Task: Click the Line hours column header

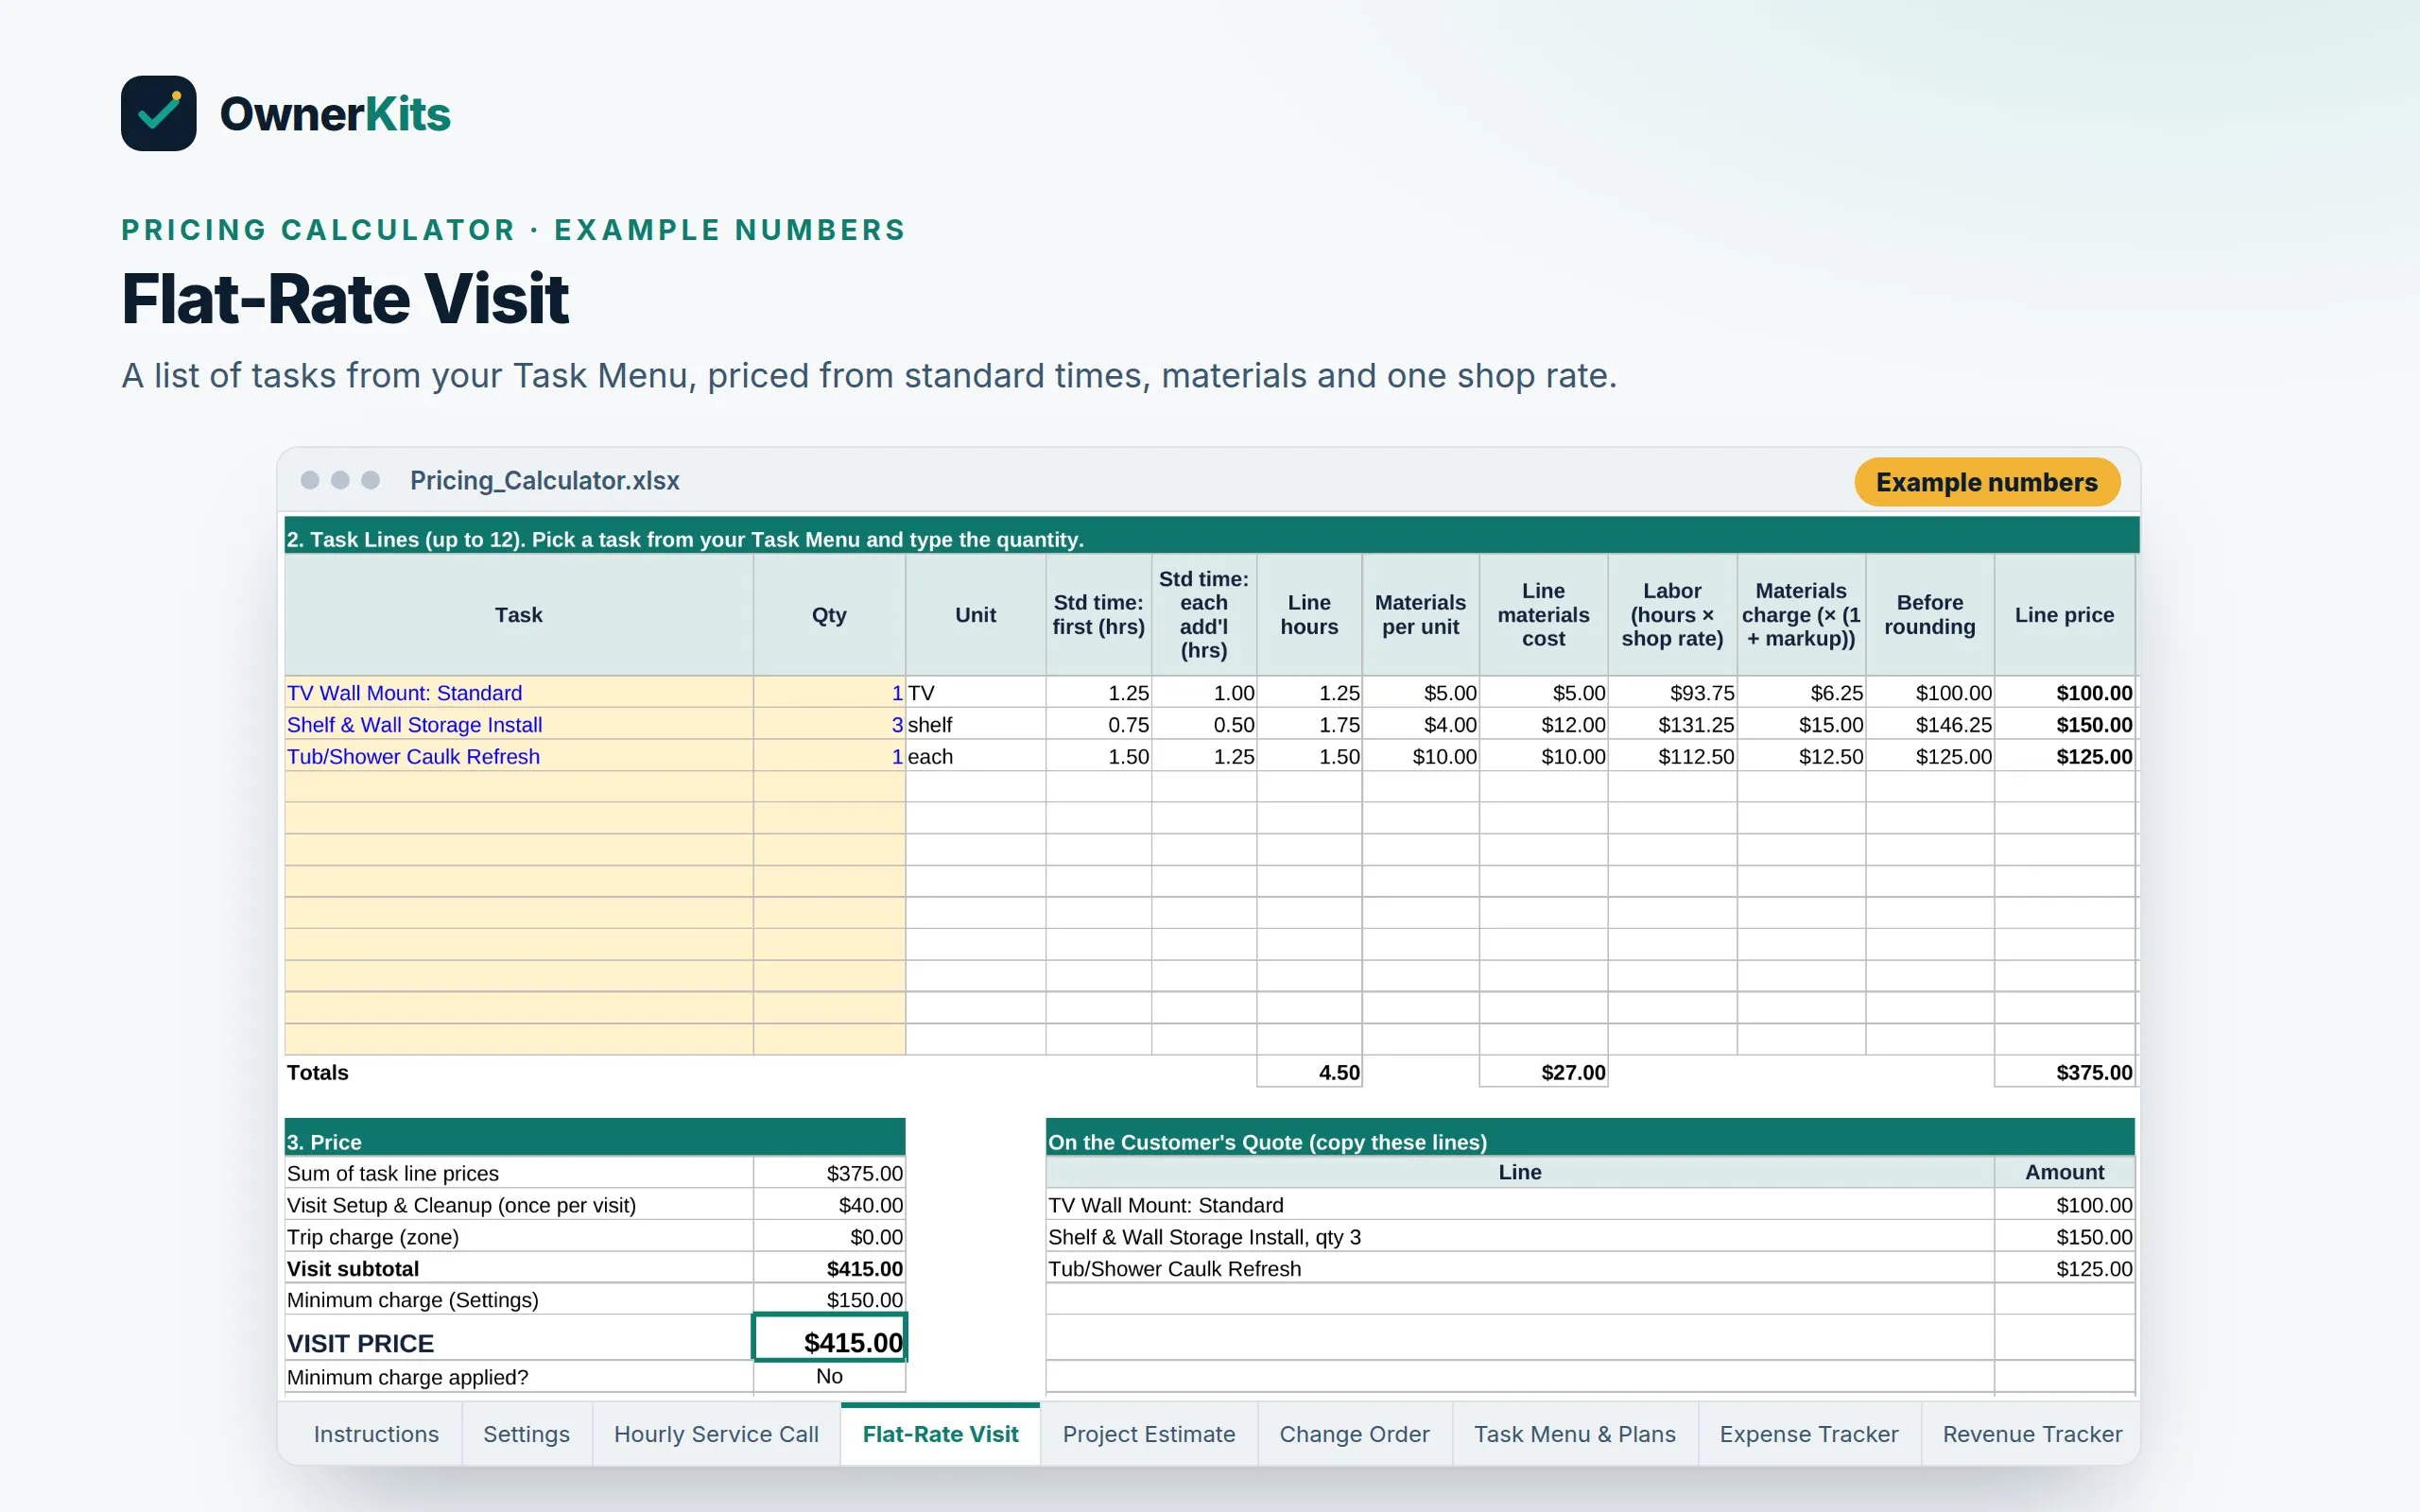Action: 1309,615
